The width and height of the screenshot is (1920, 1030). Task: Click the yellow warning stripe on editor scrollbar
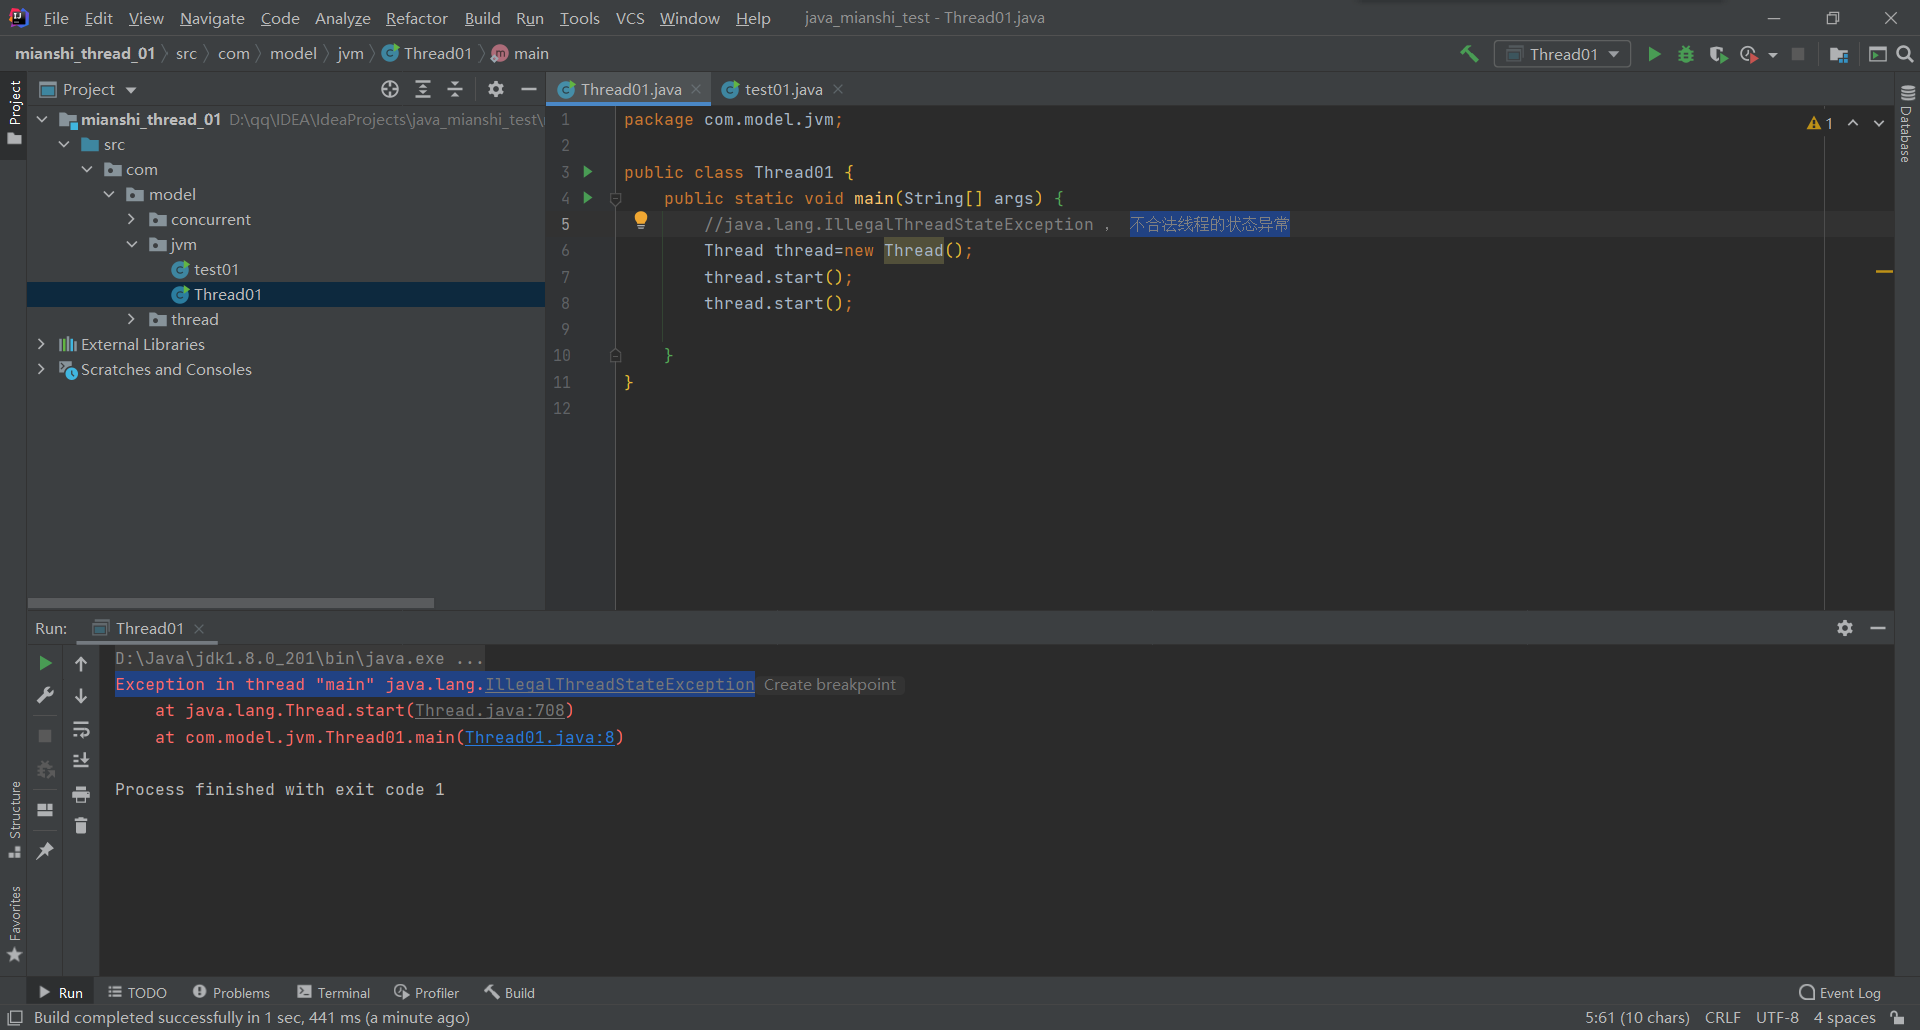[x=1884, y=271]
